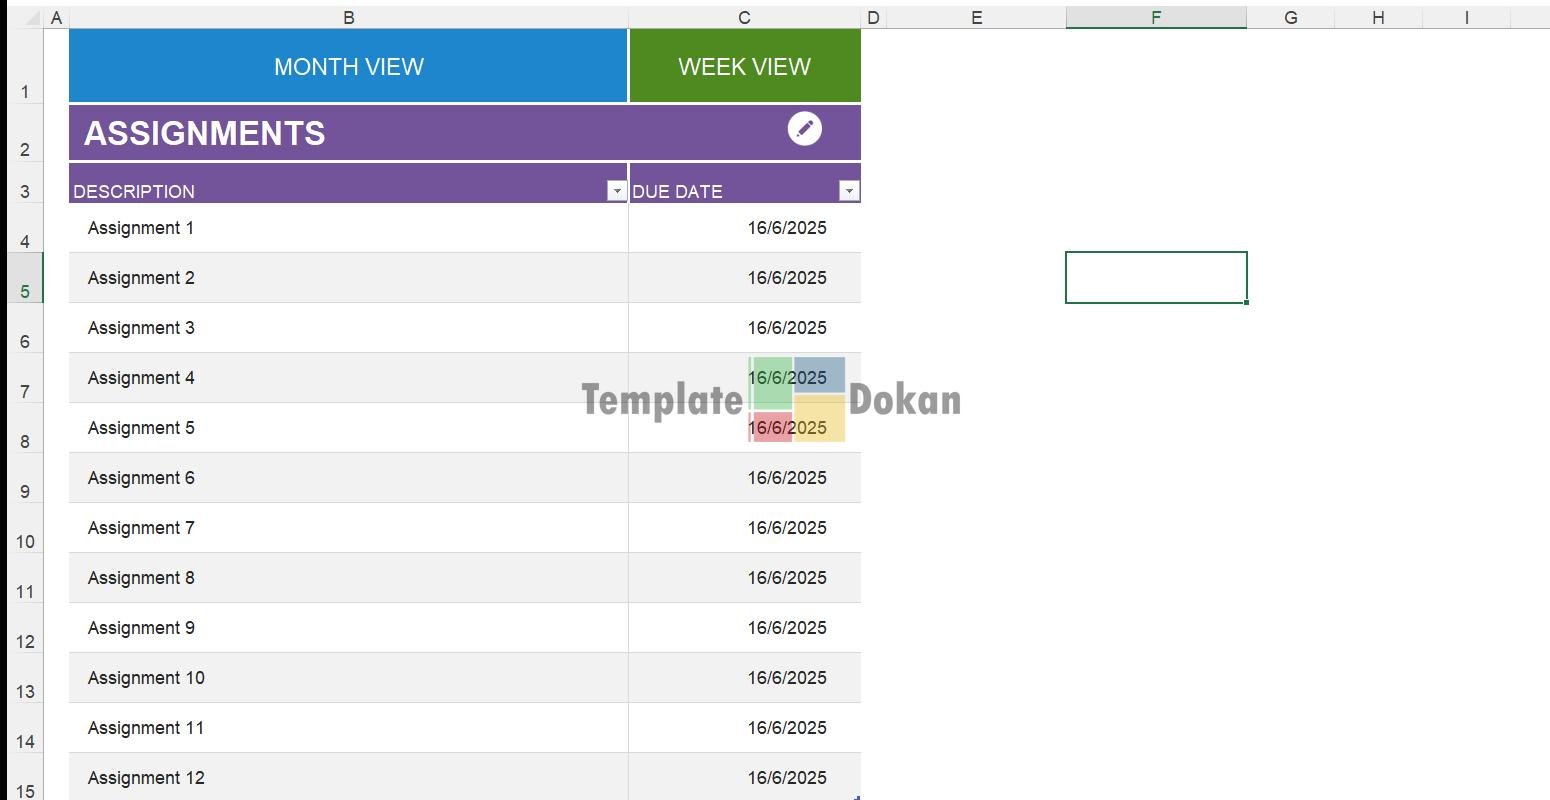Click the Assignment 12 cell
The width and height of the screenshot is (1550, 800).
[348, 777]
